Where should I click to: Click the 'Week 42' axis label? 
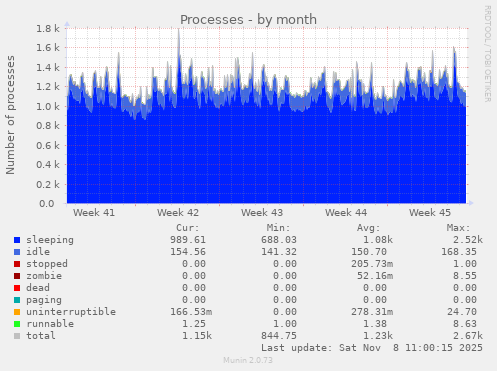(x=178, y=213)
